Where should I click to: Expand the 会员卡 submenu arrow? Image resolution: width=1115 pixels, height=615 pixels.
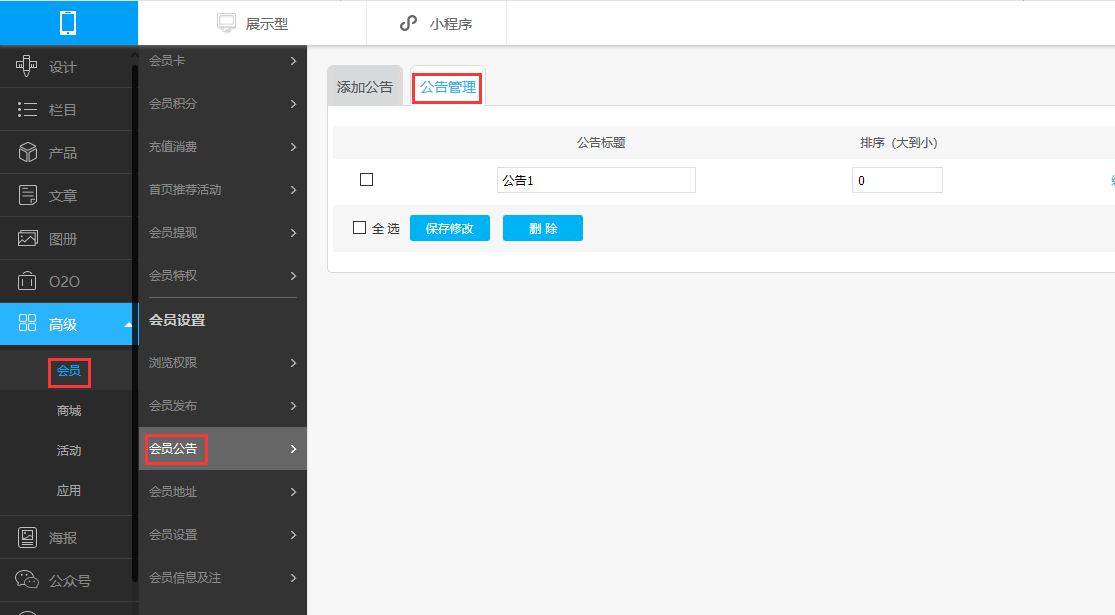293,61
